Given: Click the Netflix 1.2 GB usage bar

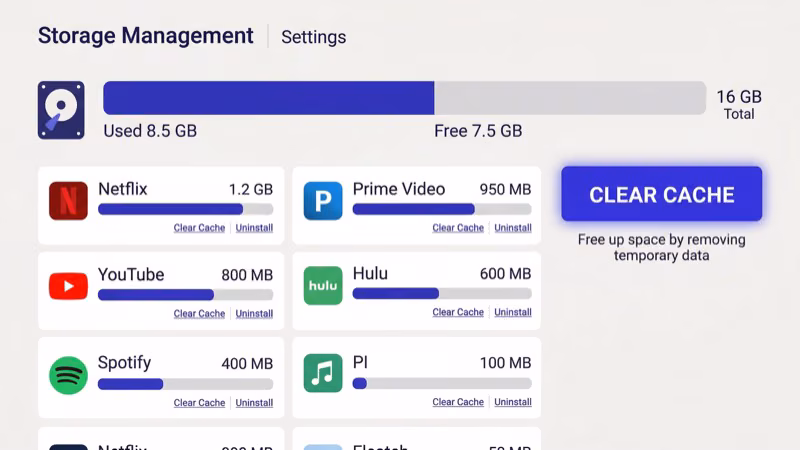Looking at the screenshot, I should coord(186,209).
